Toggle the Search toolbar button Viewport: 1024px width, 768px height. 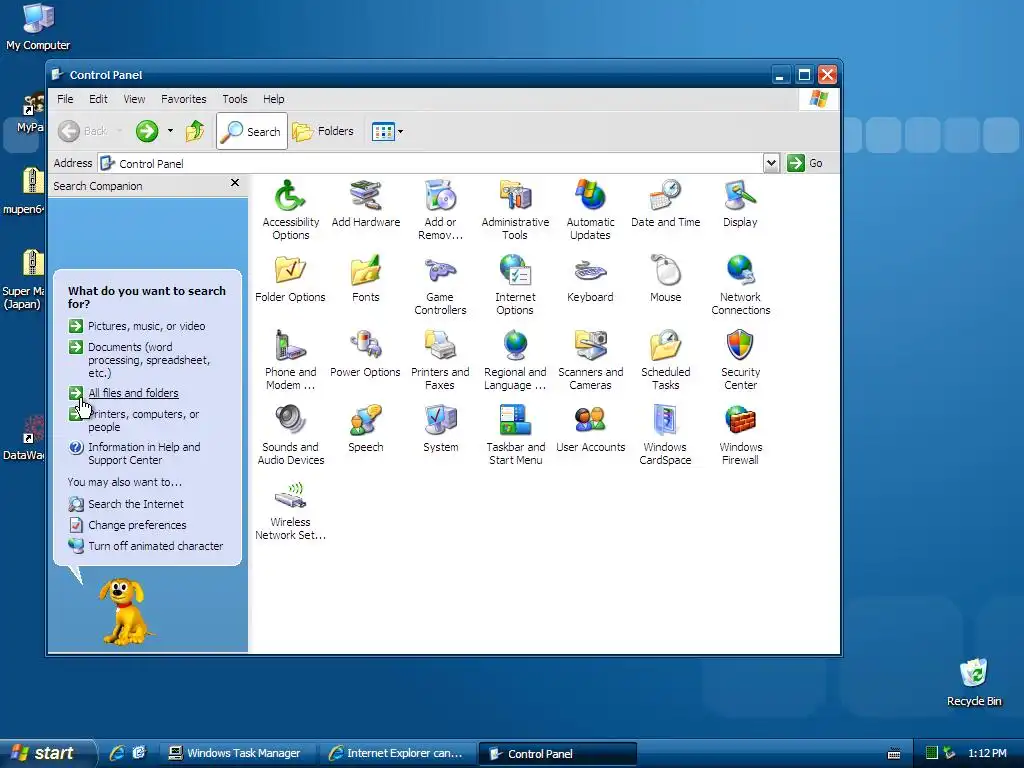pyautogui.click(x=251, y=131)
